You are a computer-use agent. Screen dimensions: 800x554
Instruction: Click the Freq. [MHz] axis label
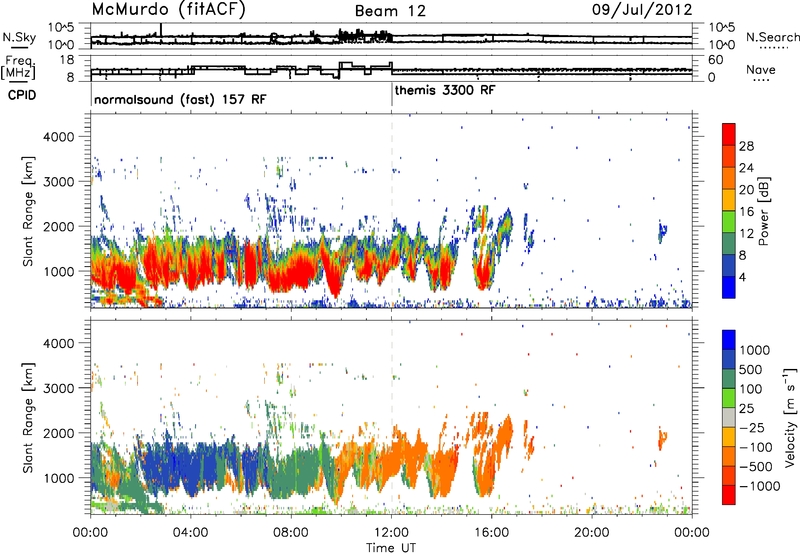click(20, 68)
